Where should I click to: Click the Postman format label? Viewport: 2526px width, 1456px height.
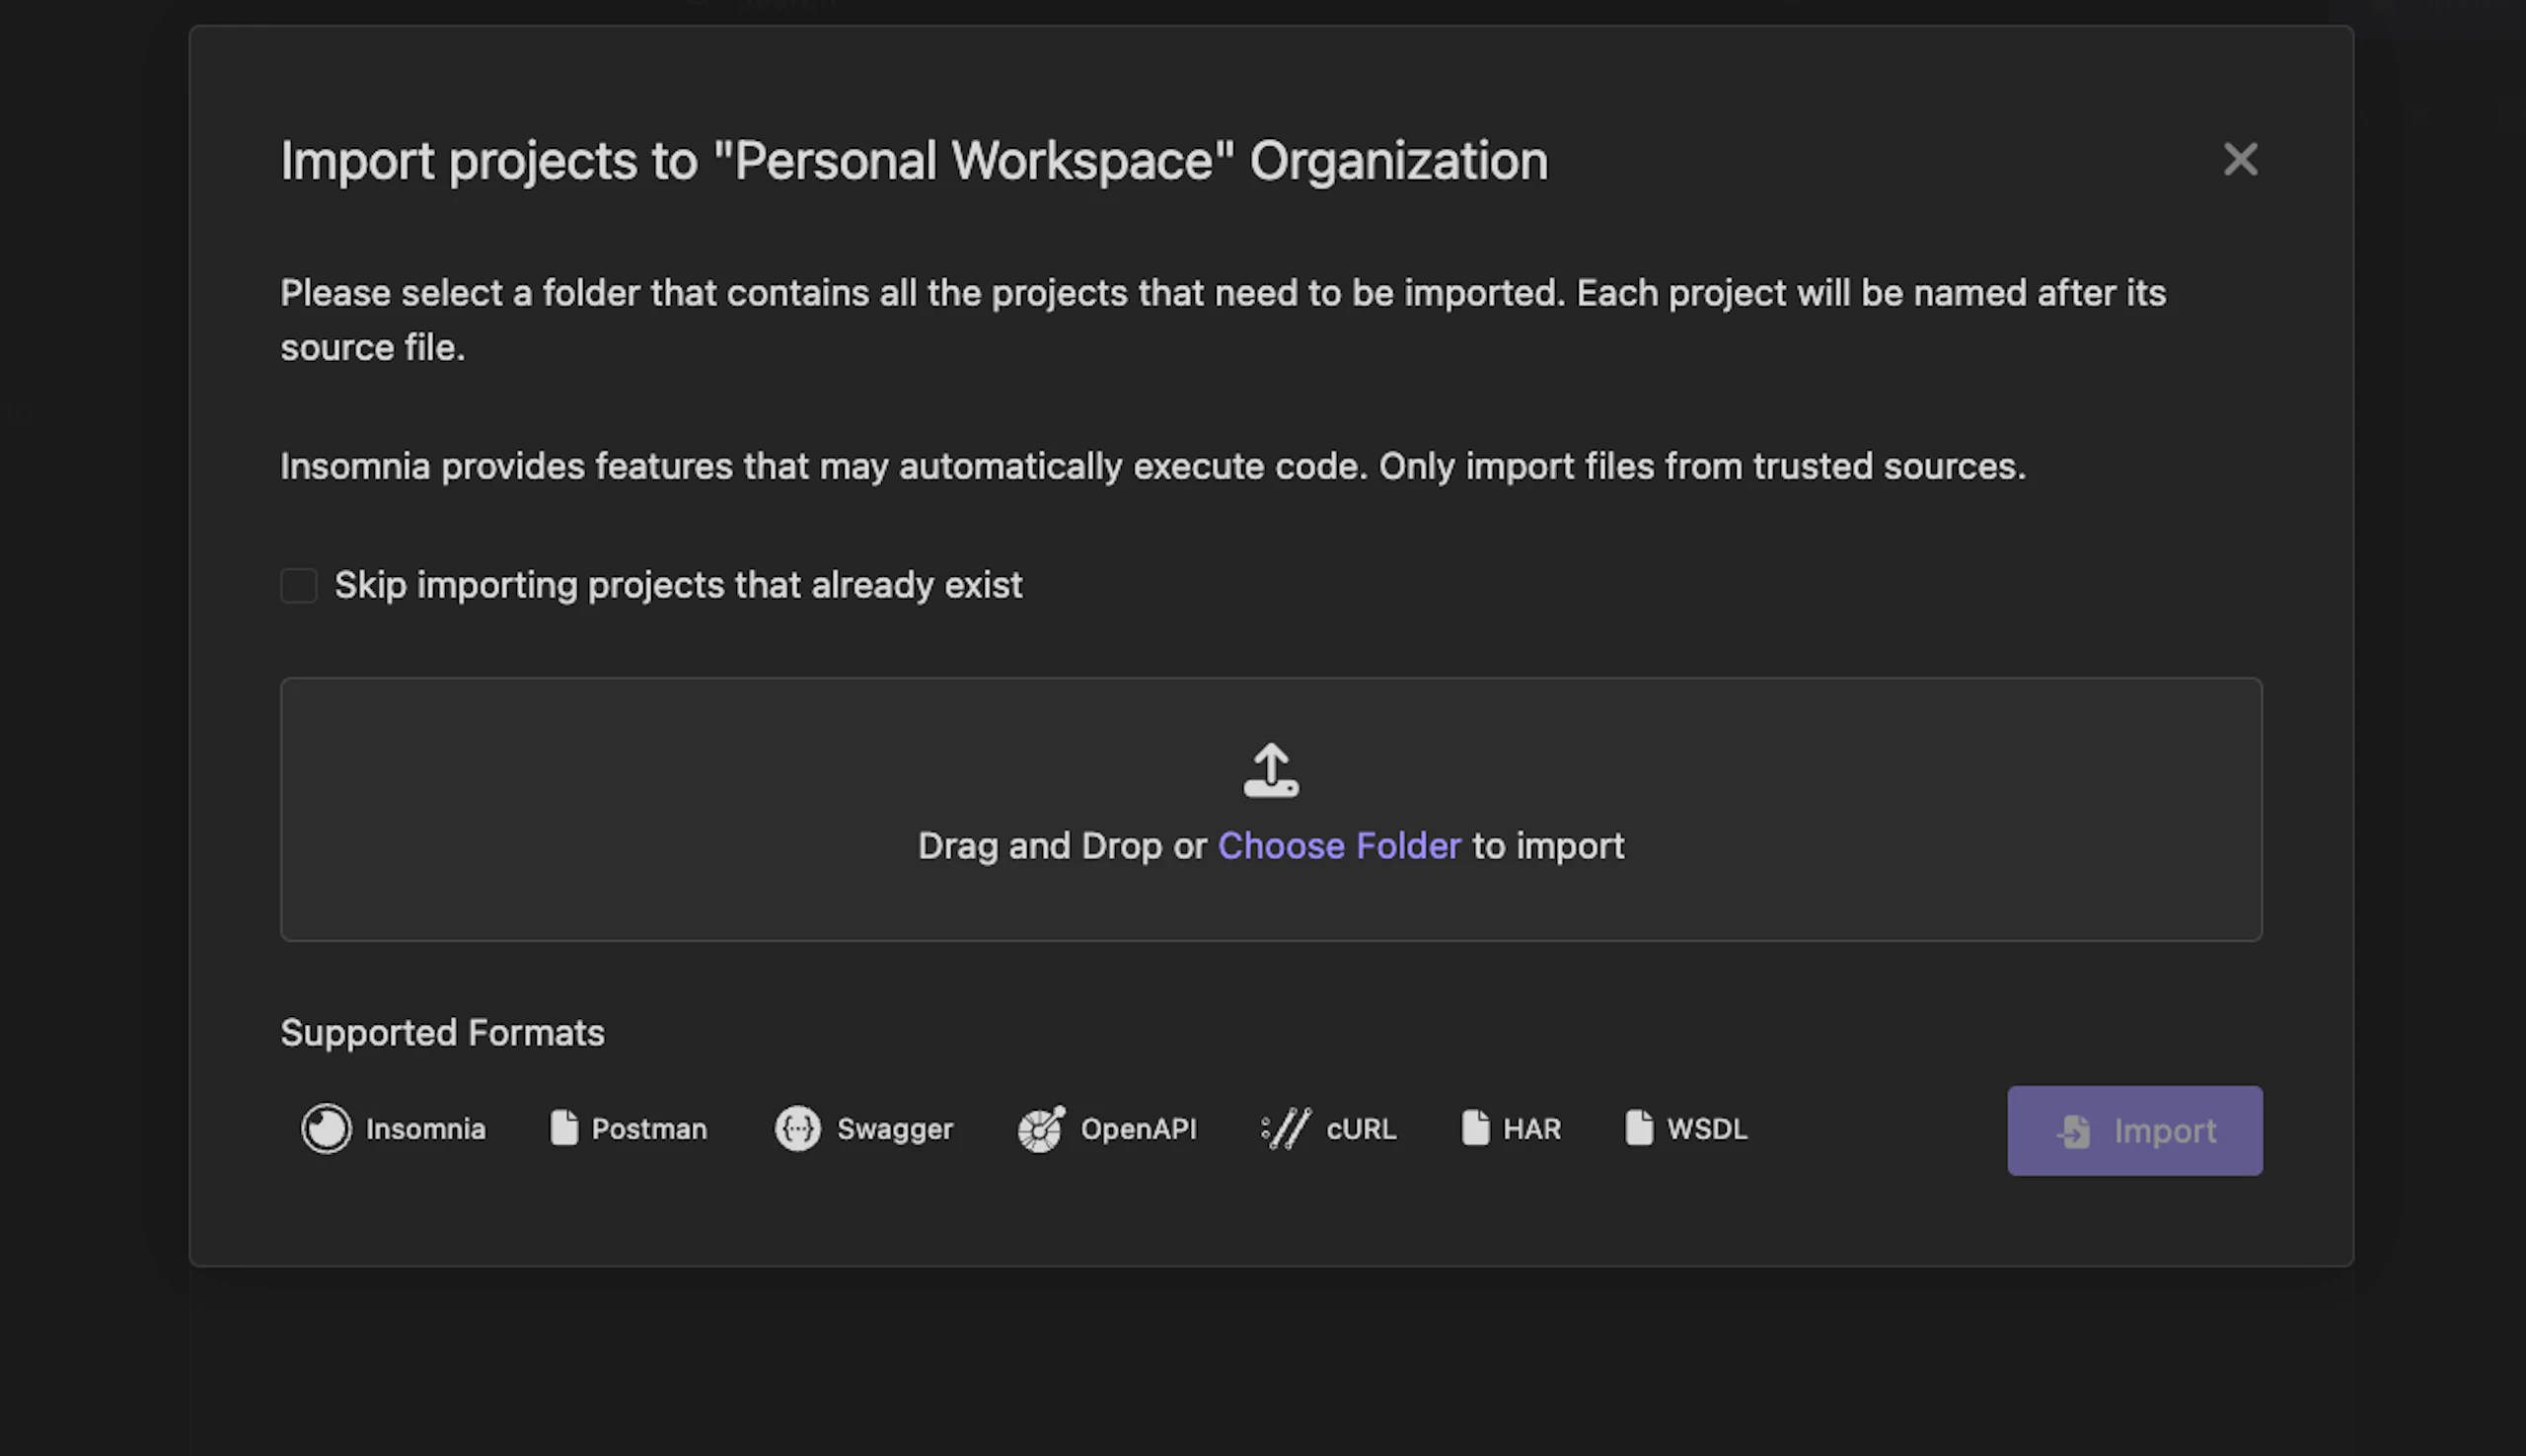(x=649, y=1129)
